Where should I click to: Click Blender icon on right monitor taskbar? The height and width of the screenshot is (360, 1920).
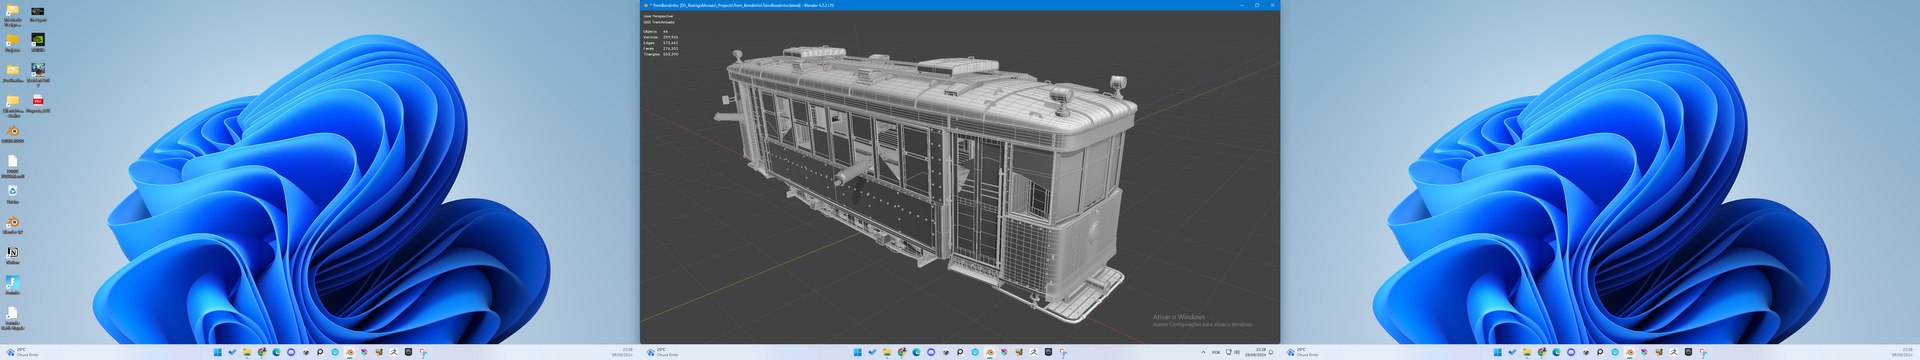coord(1630,352)
